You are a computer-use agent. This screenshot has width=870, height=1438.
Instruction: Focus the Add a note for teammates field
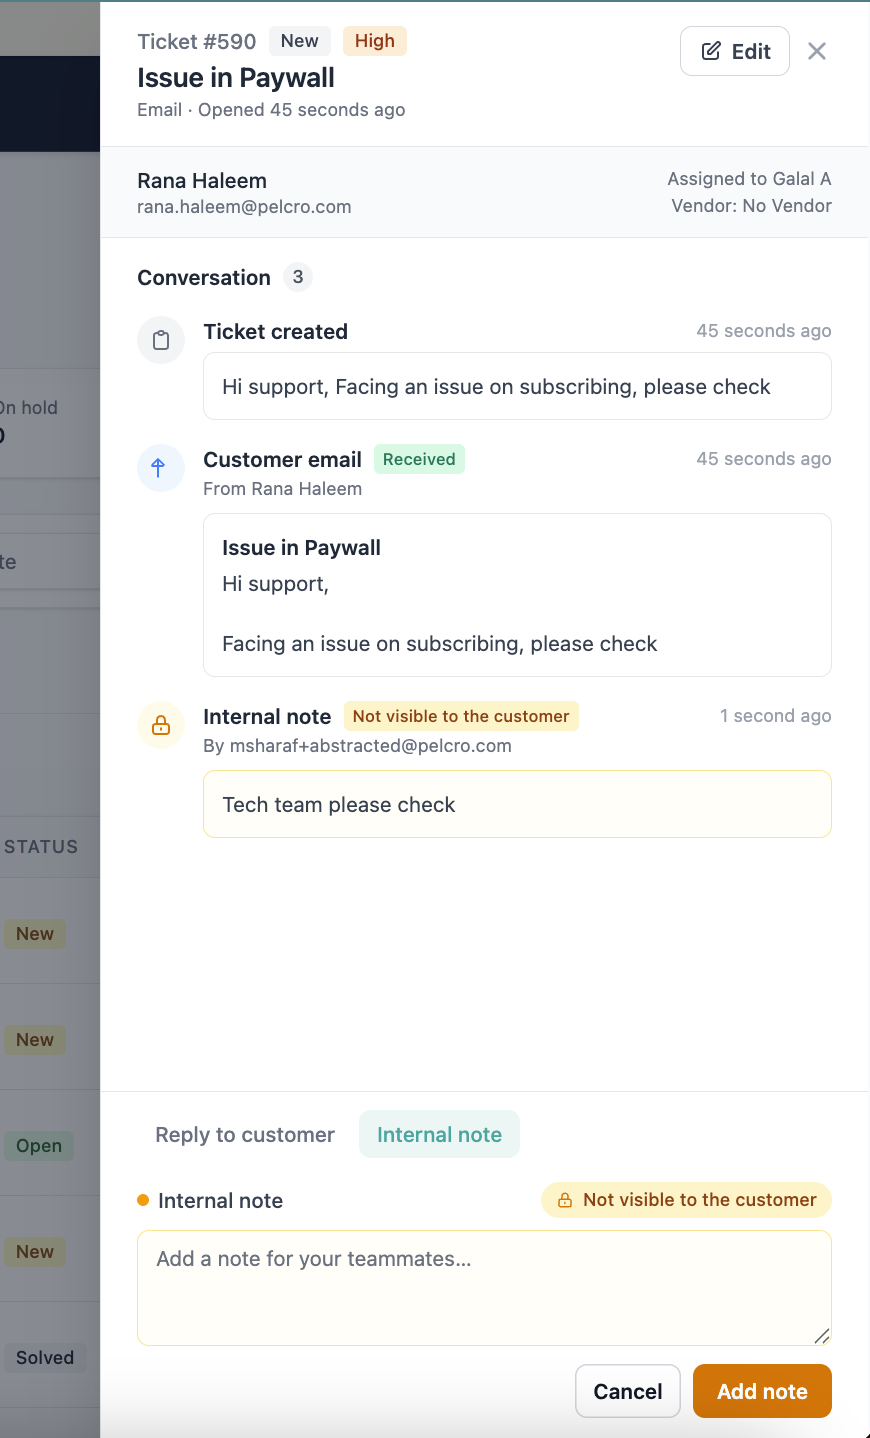click(484, 1288)
